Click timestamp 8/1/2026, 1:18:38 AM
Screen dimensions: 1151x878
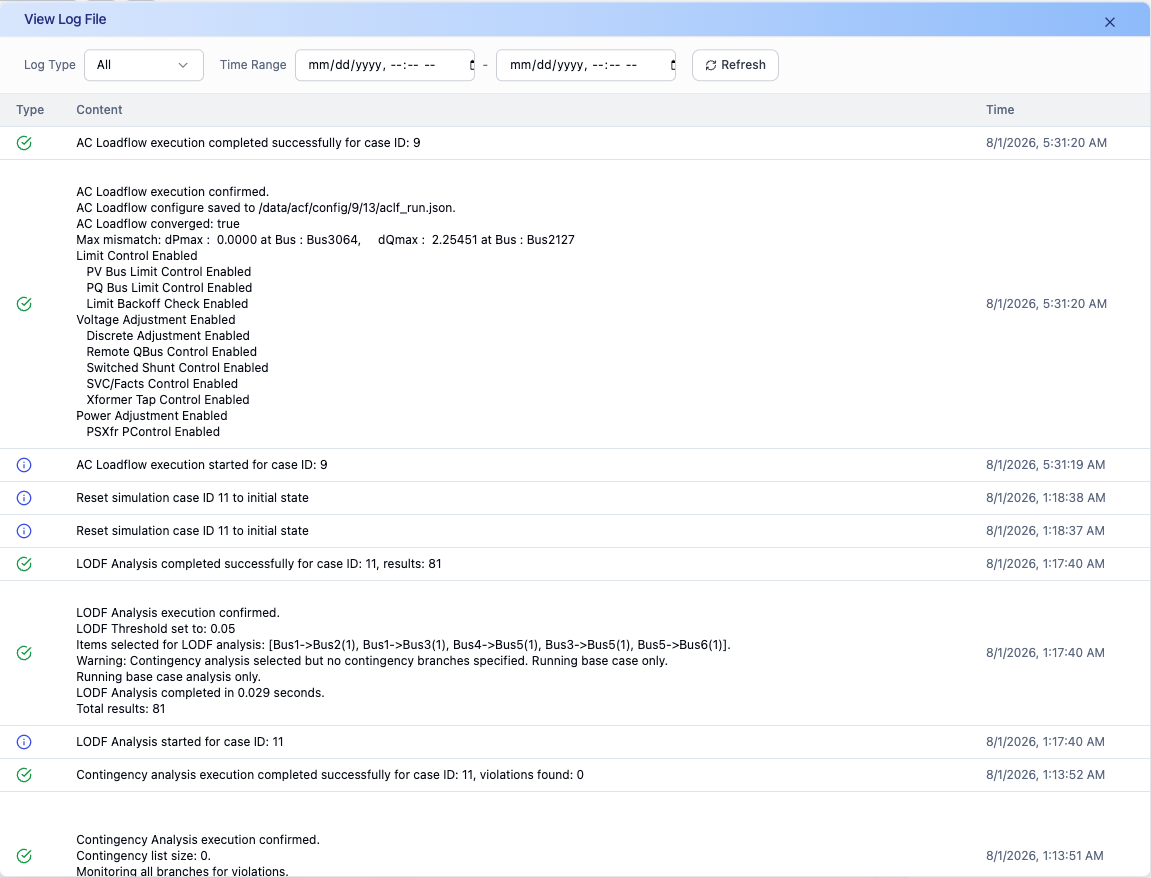[x=1045, y=498]
